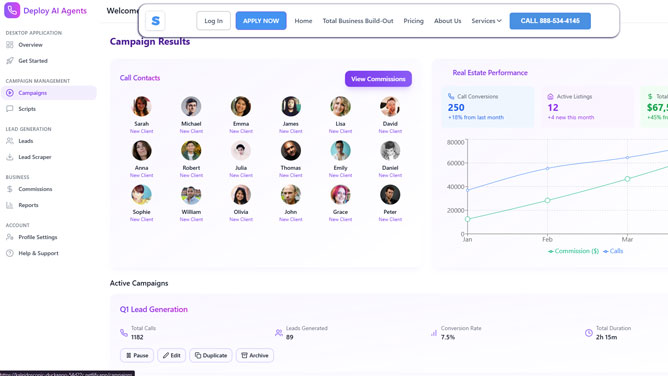Click the Total Duration clock icon

(x=589, y=333)
